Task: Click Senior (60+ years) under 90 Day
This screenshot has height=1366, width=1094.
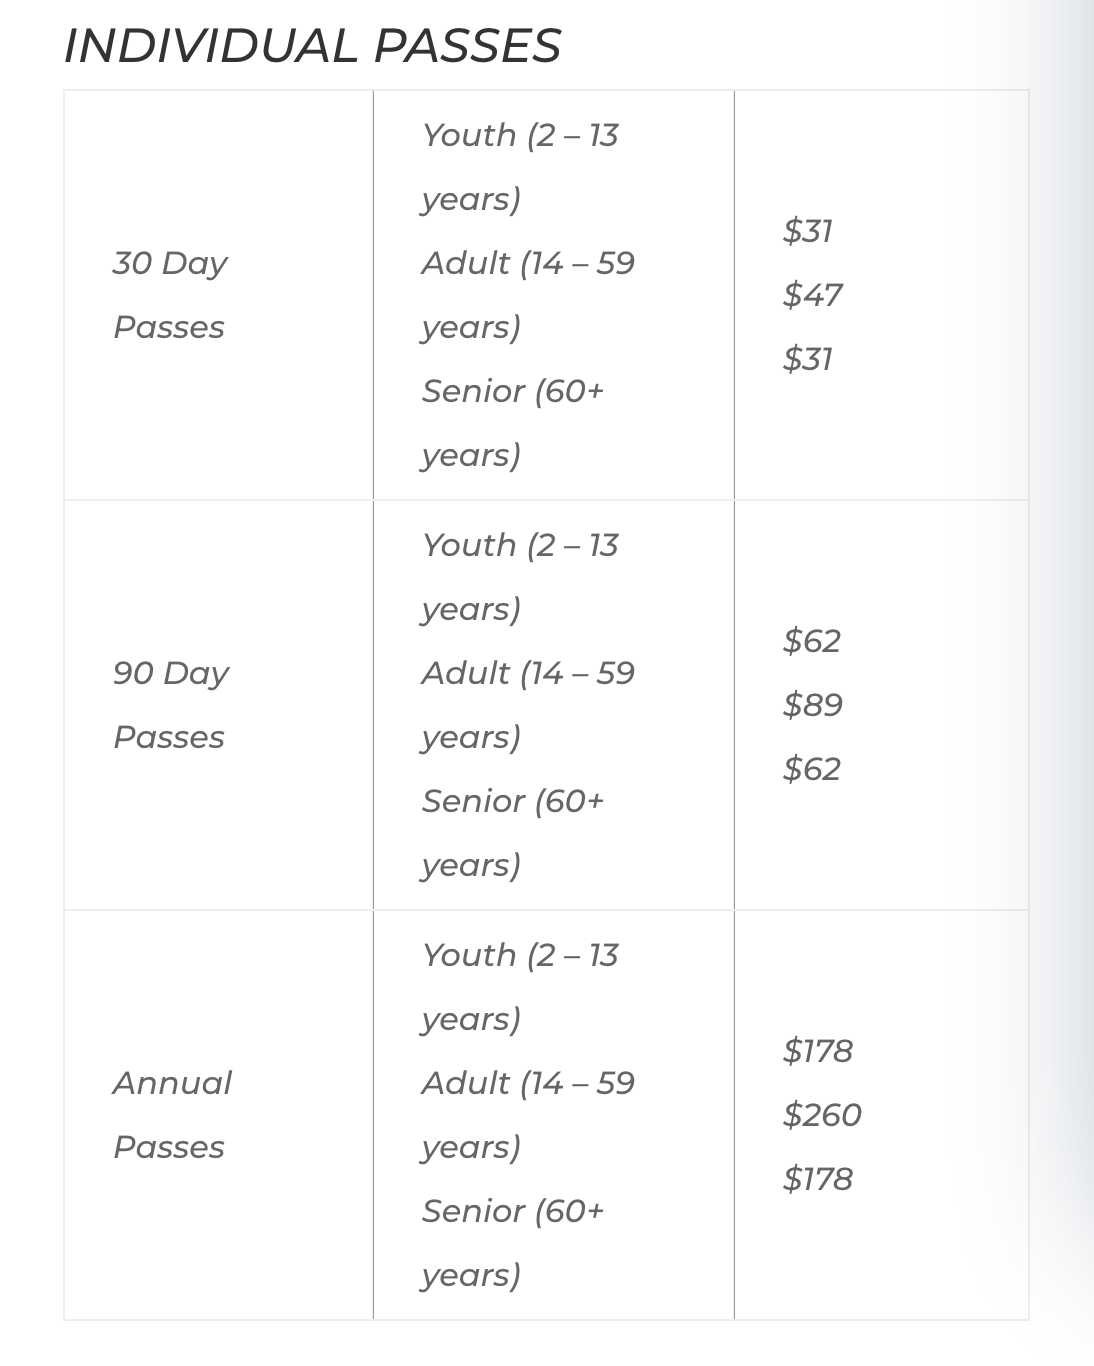Action: [513, 833]
